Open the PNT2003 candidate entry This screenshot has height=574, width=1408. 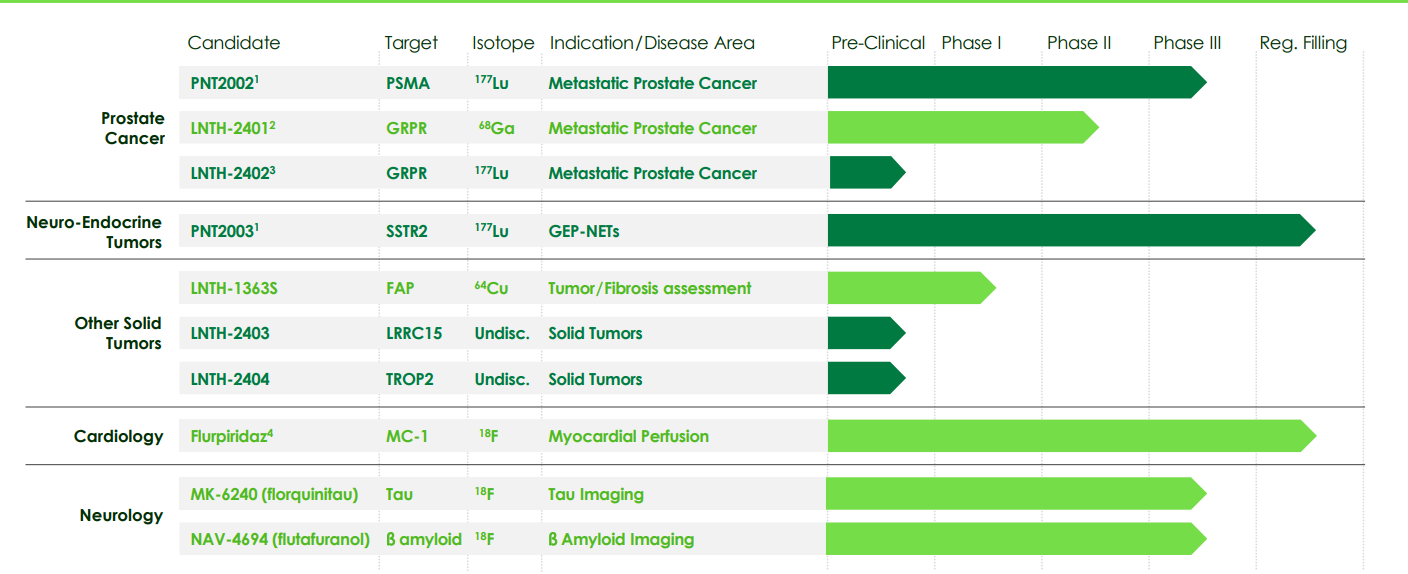click(223, 231)
